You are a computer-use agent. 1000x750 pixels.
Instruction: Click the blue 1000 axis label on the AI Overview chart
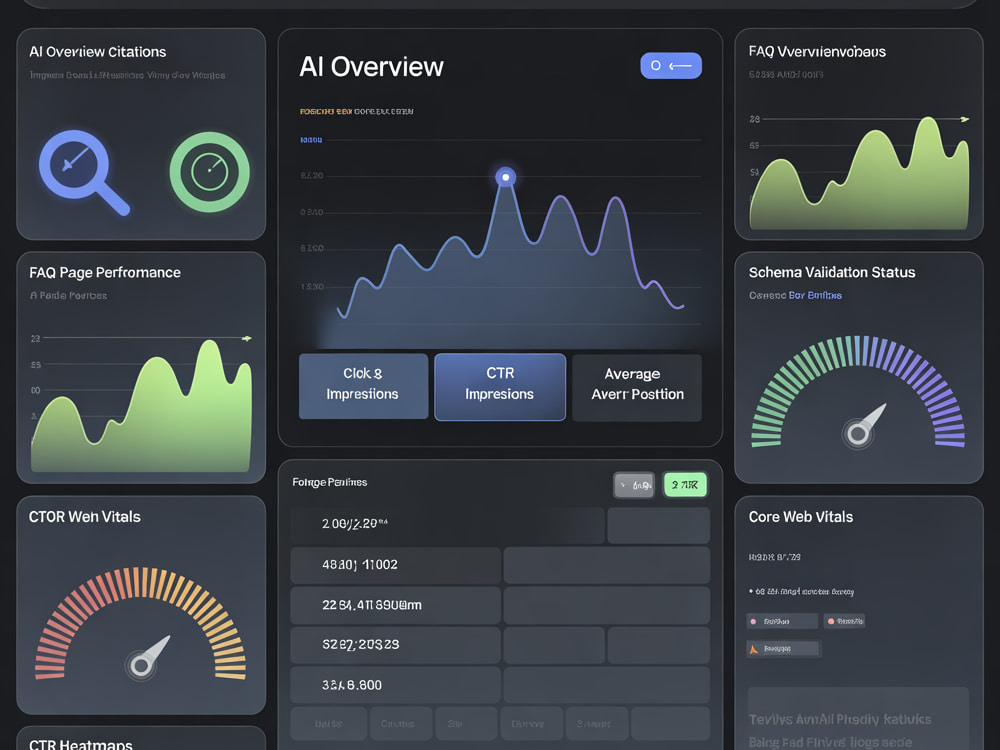point(311,140)
